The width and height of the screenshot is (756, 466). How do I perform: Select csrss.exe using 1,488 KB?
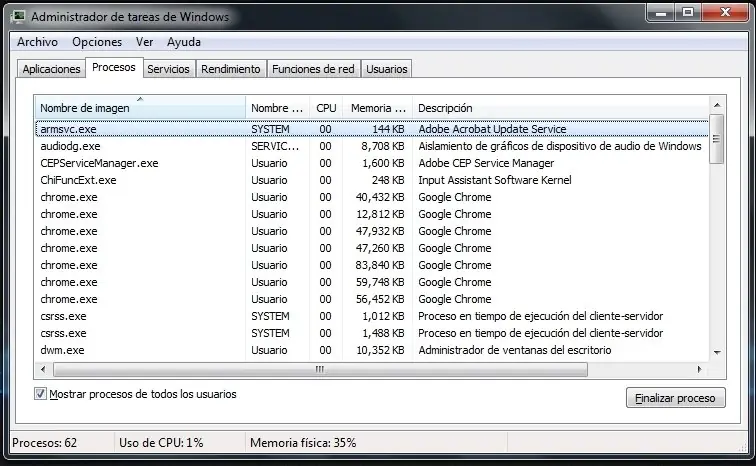pyautogui.click(x=372, y=333)
